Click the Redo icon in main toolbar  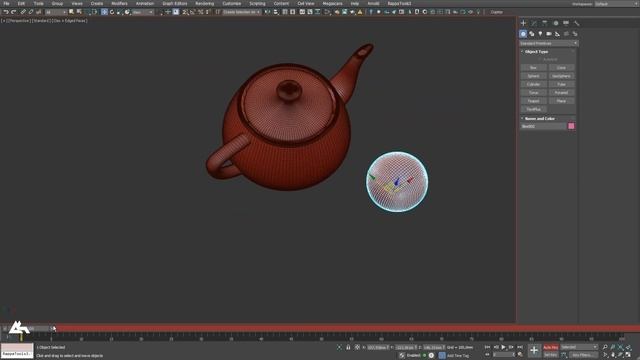coord(13,12)
